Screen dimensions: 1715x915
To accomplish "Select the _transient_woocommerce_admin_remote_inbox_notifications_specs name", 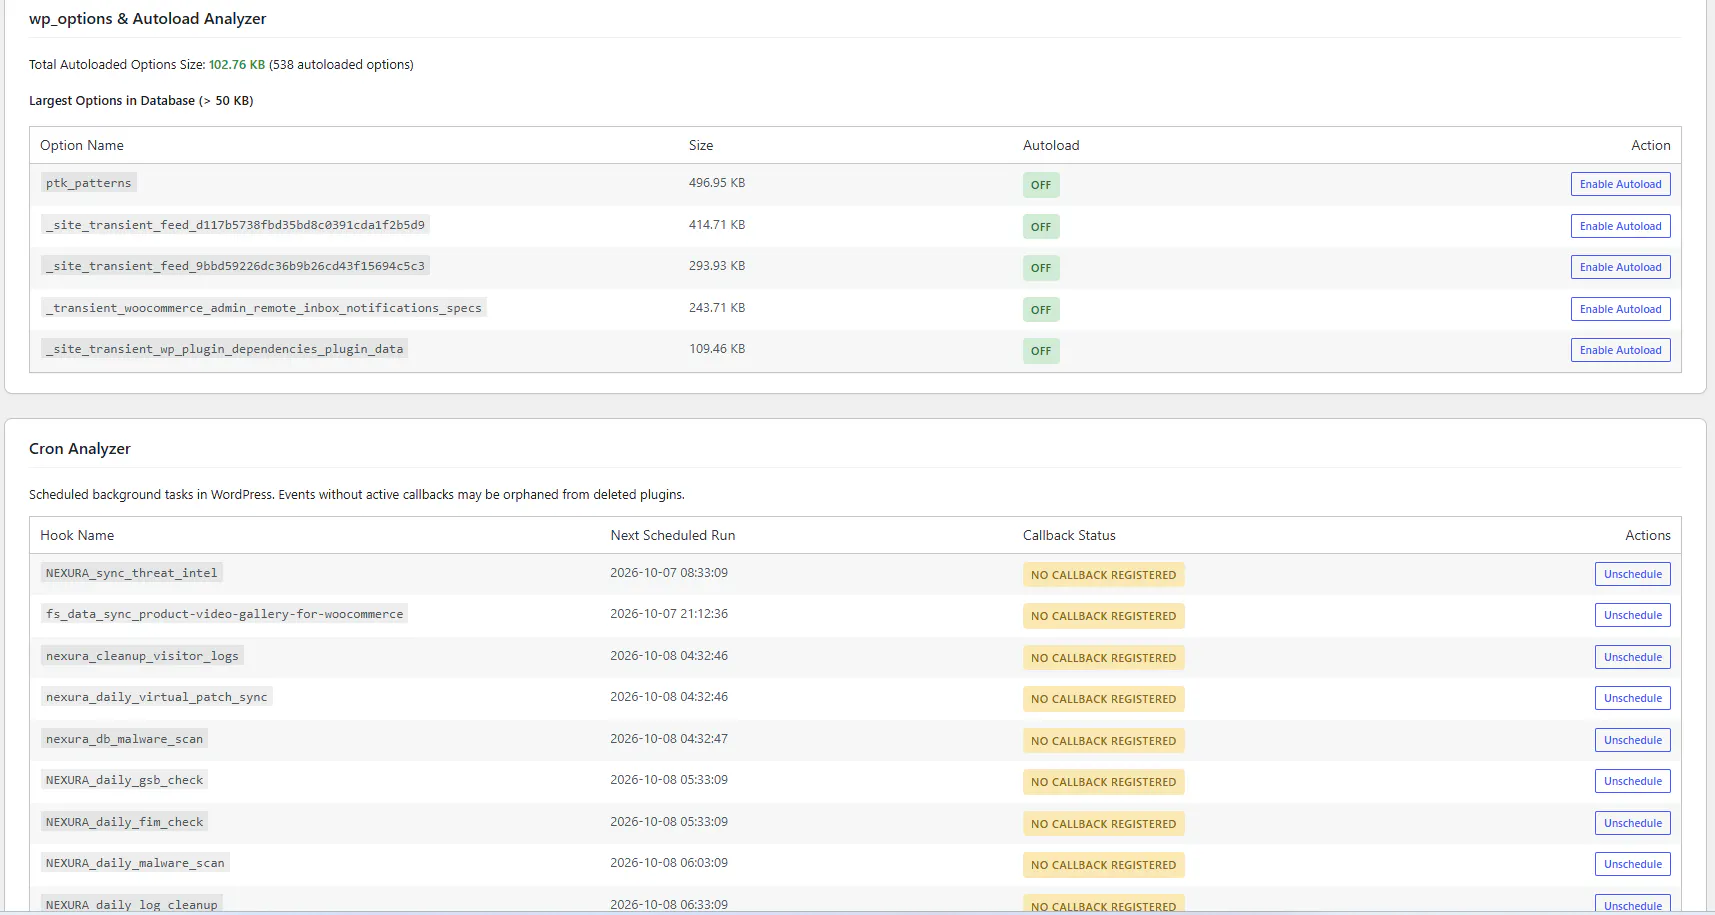I will pyautogui.click(x=264, y=308).
